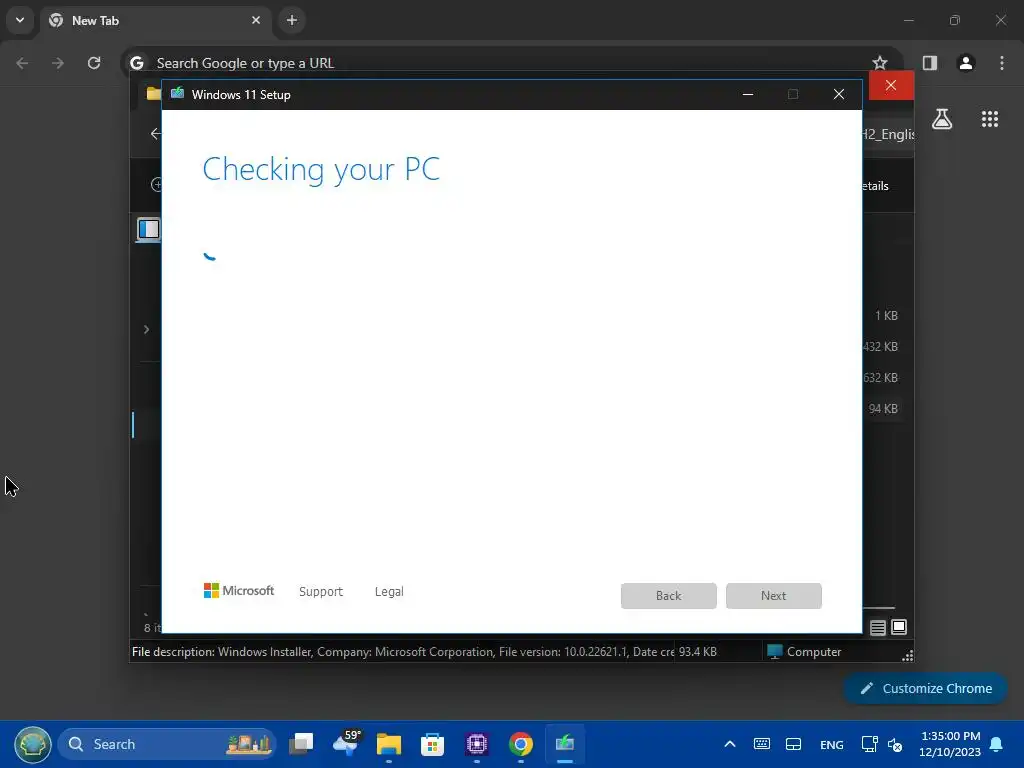Open network tray icon
The width and height of the screenshot is (1024, 768).
click(x=869, y=744)
